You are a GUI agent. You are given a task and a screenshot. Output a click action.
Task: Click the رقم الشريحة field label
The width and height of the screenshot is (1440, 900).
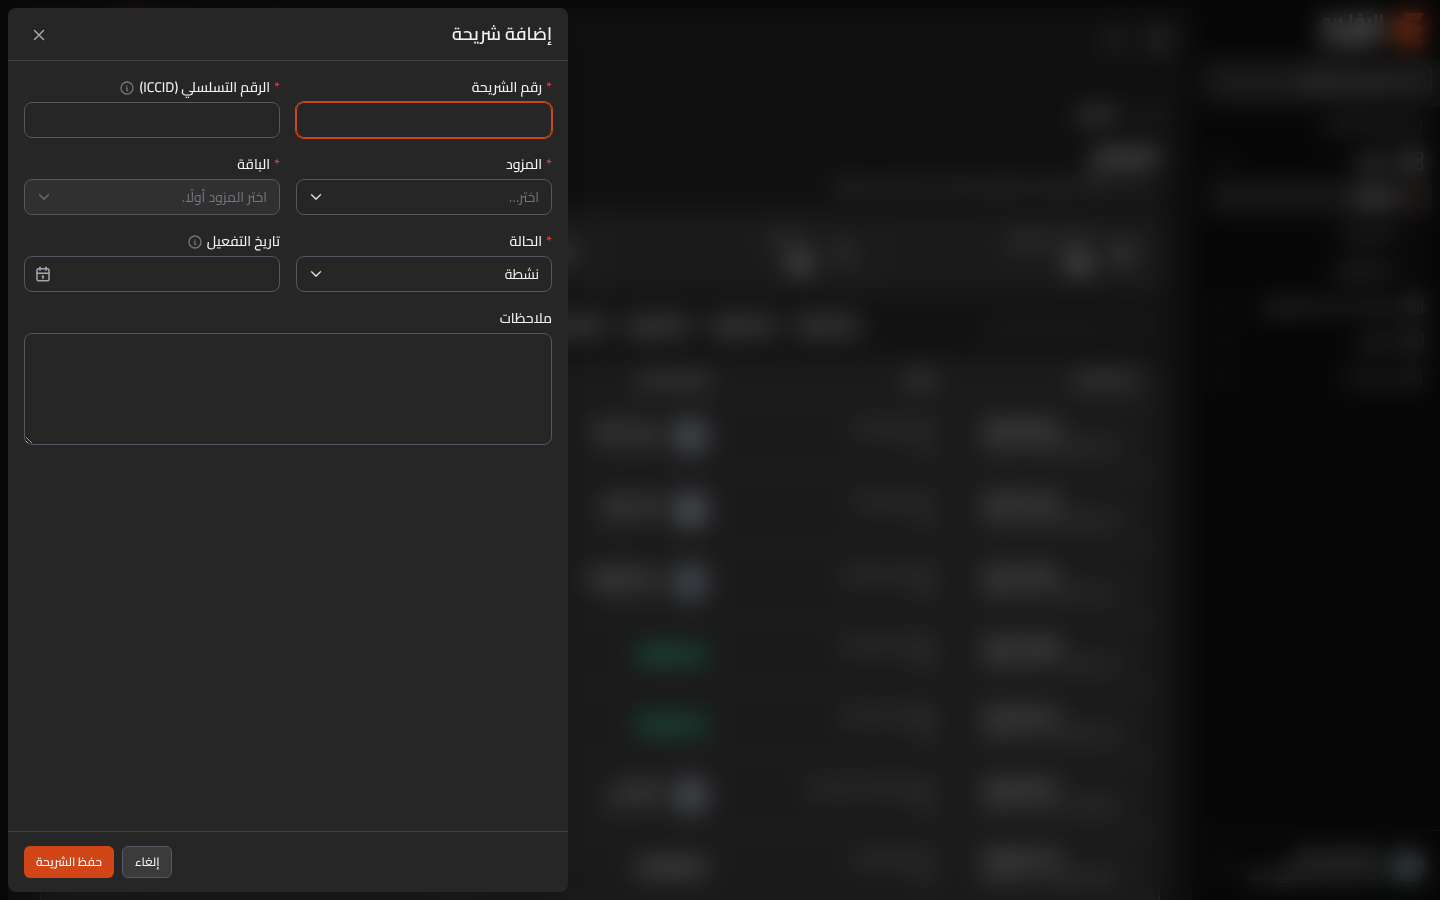point(507,88)
